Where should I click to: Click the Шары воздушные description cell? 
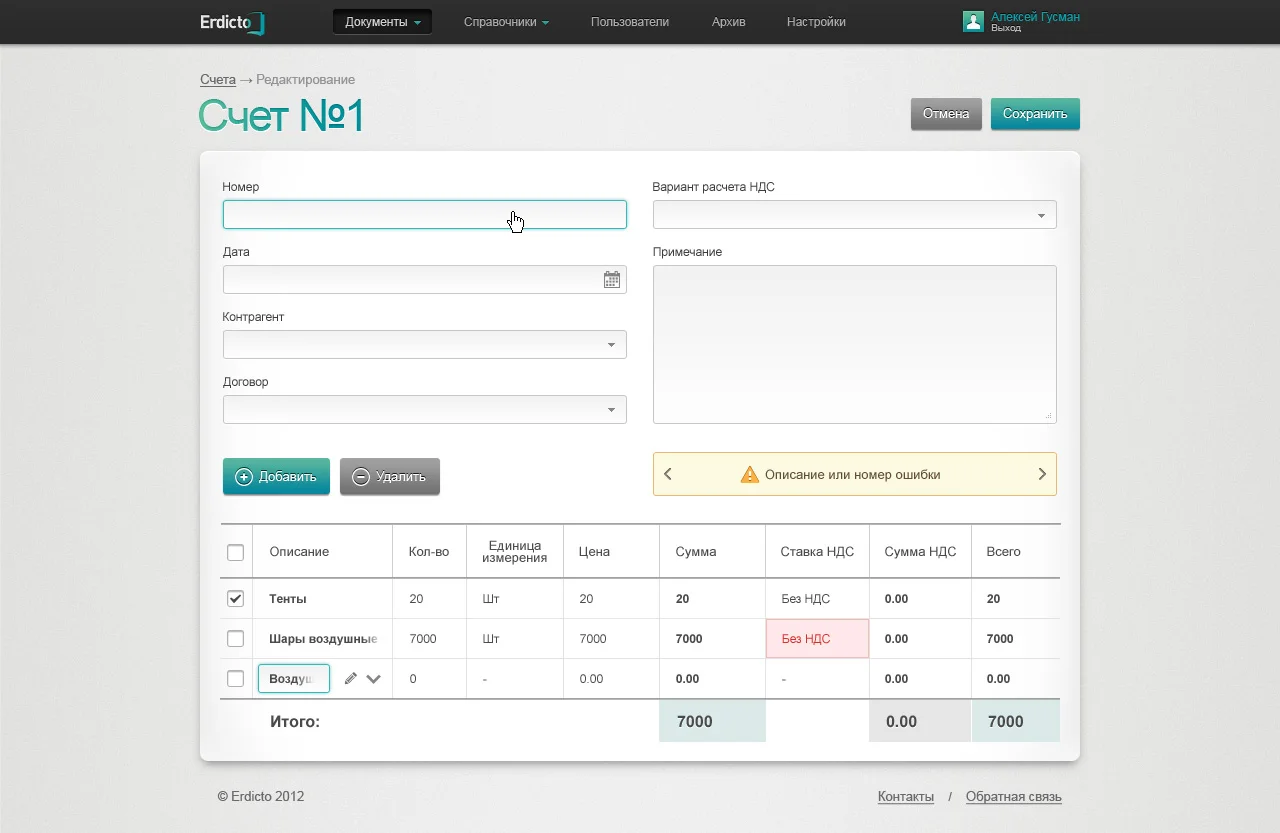tap(322, 639)
